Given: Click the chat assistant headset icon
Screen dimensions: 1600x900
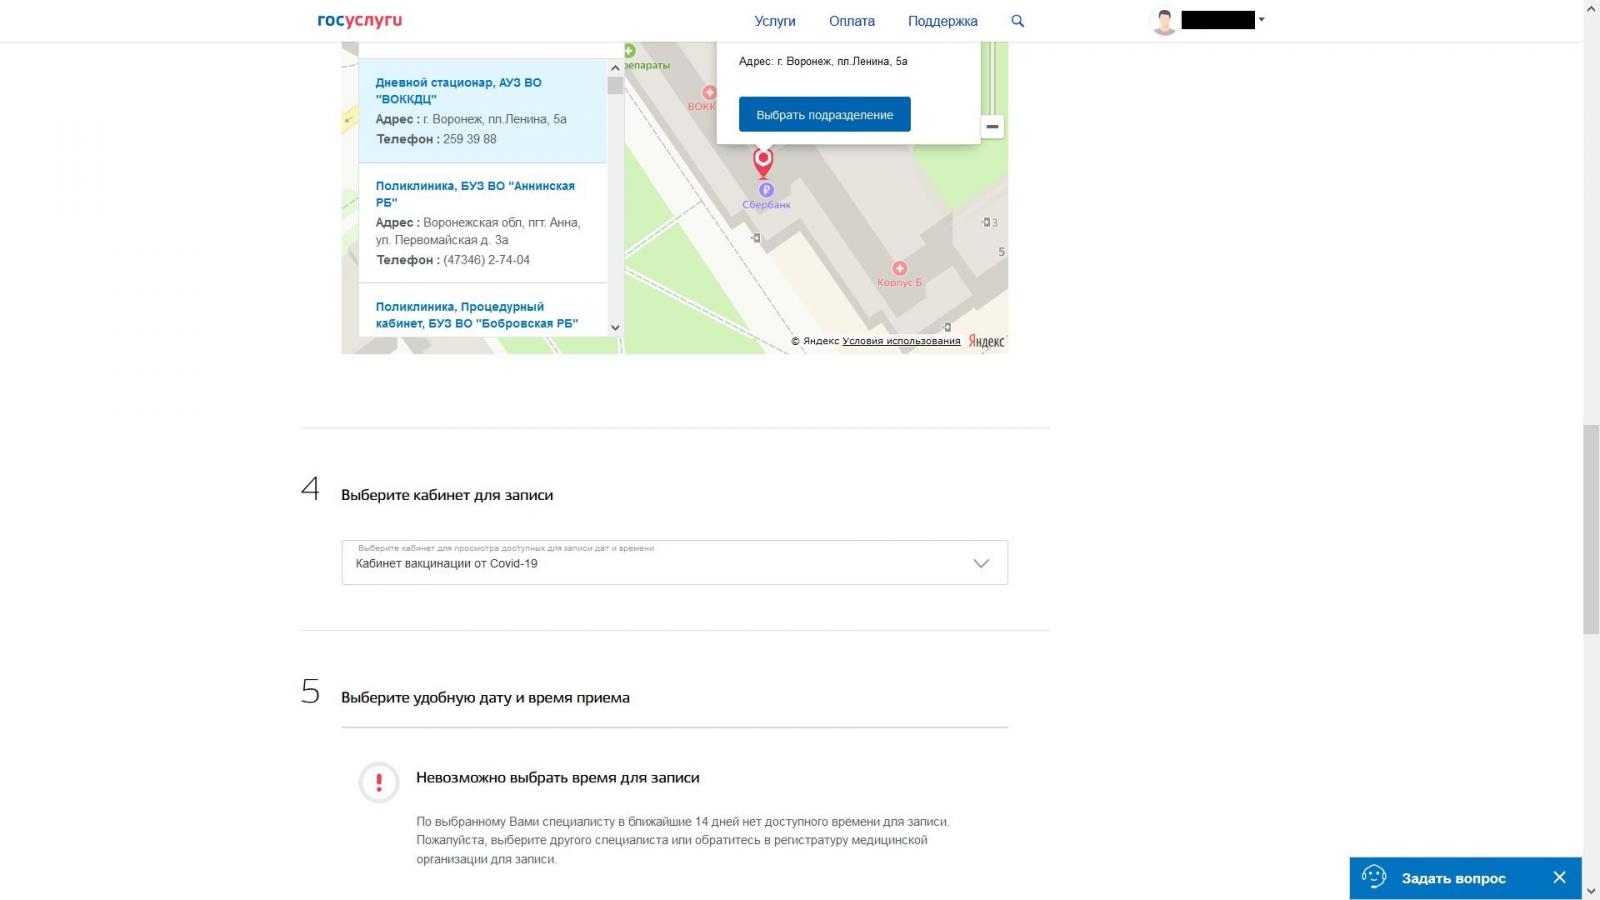Looking at the screenshot, I should click(x=1374, y=878).
